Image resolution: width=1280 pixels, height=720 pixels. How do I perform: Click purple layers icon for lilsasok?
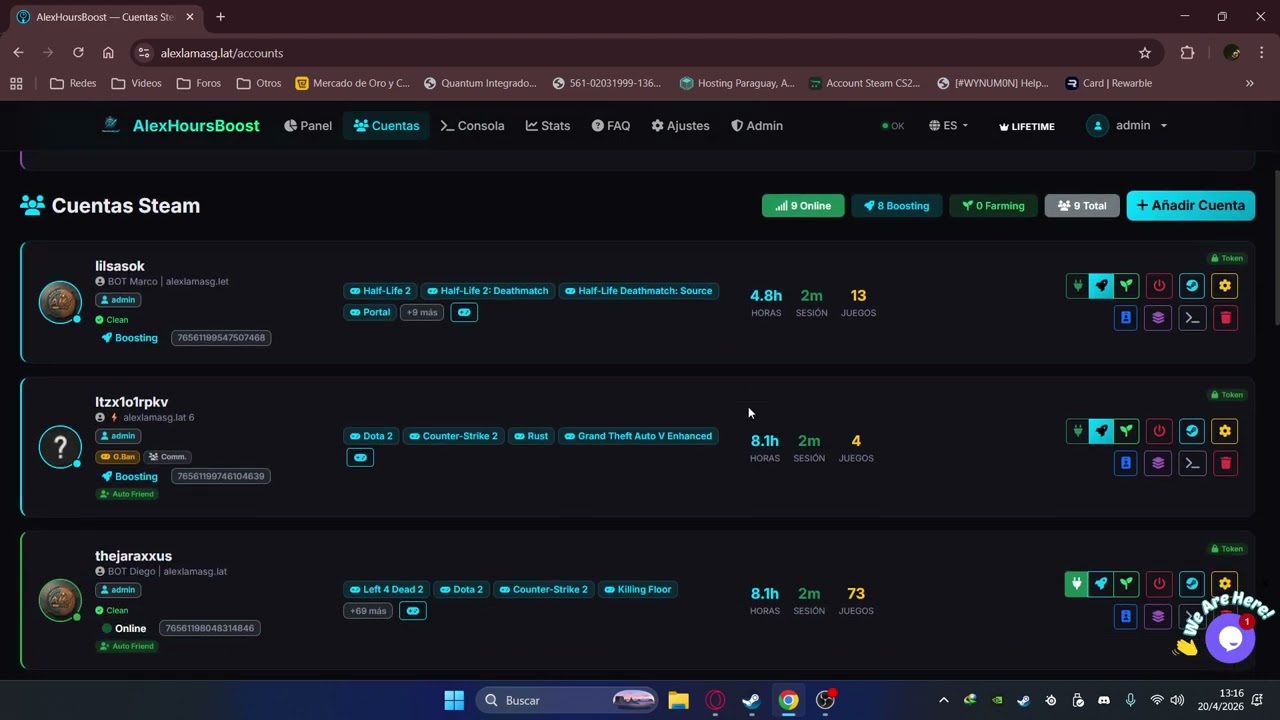pos(1159,318)
